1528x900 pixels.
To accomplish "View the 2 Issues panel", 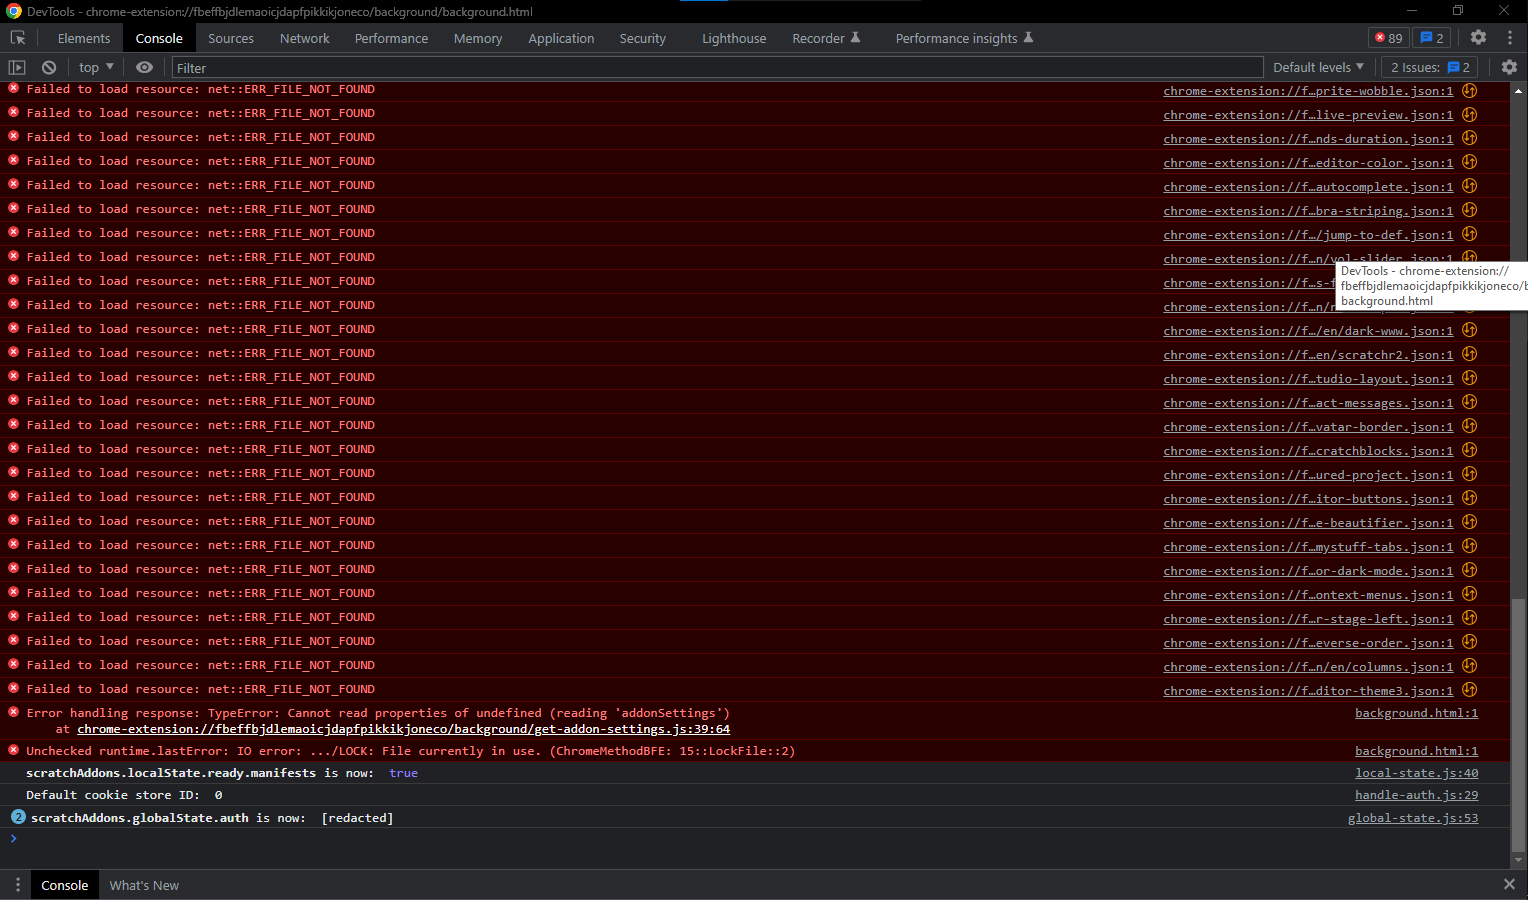I will [x=1429, y=67].
